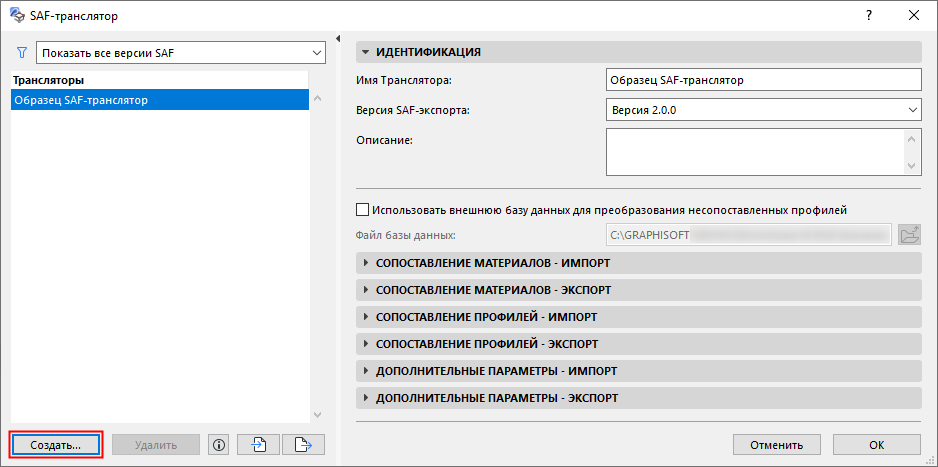Screen dimensions: 938x467
Task: Click inside the Описание text area
Action: (x=755, y=154)
